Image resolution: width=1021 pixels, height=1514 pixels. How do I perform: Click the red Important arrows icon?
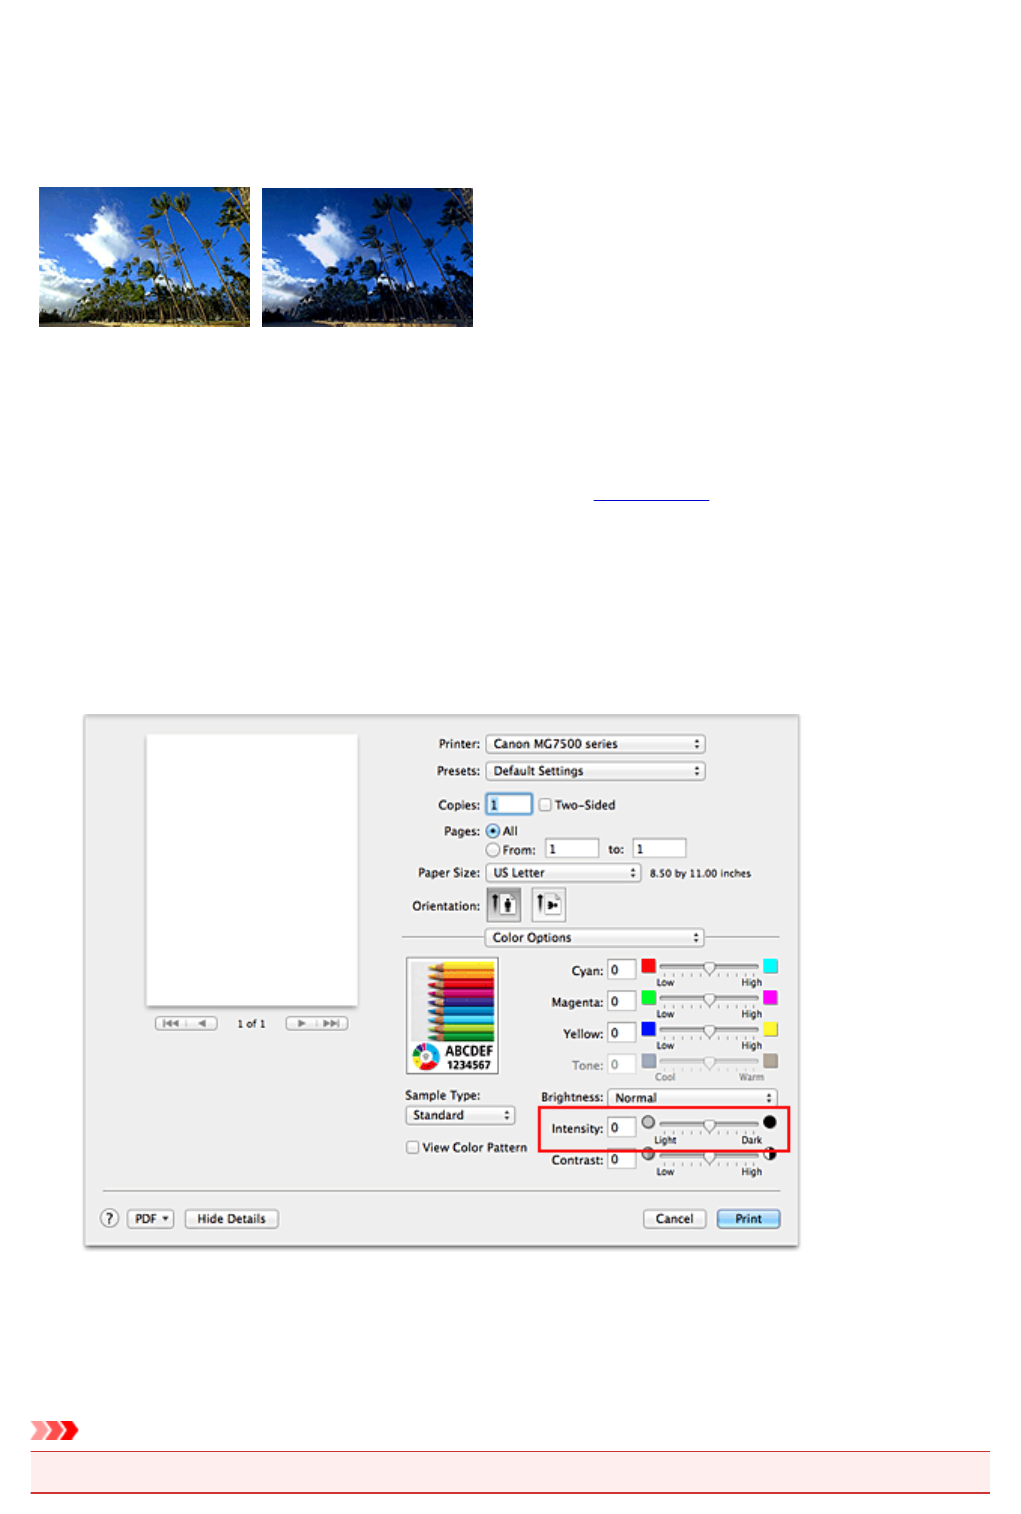54,1430
